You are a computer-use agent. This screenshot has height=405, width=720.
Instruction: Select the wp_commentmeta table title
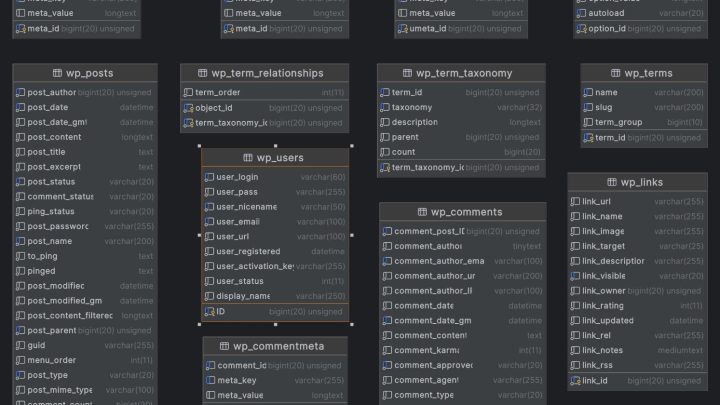[278, 346]
